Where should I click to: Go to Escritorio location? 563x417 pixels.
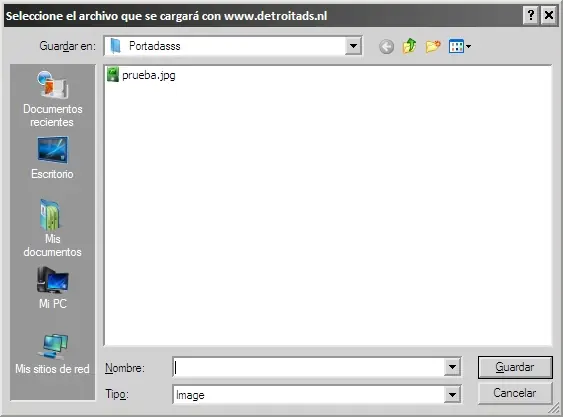point(52,158)
